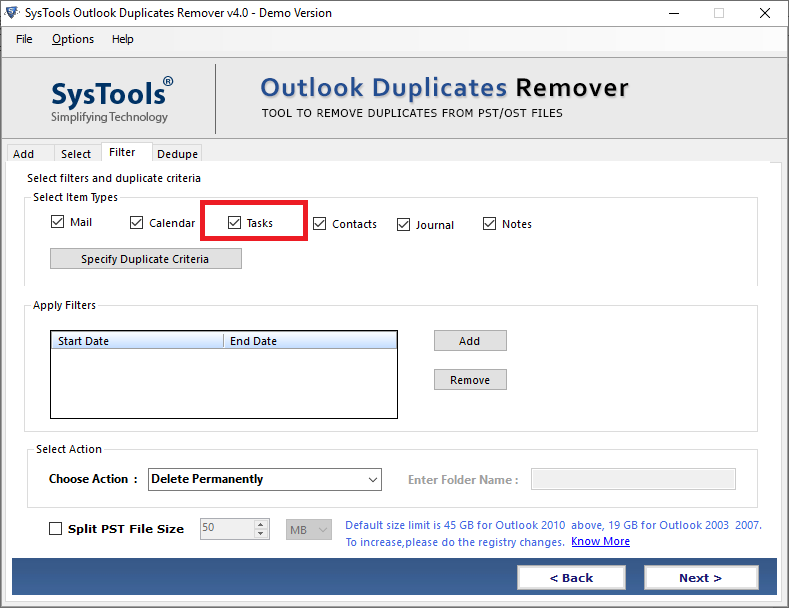
Task: Proceed with the Next button
Action: (x=701, y=578)
